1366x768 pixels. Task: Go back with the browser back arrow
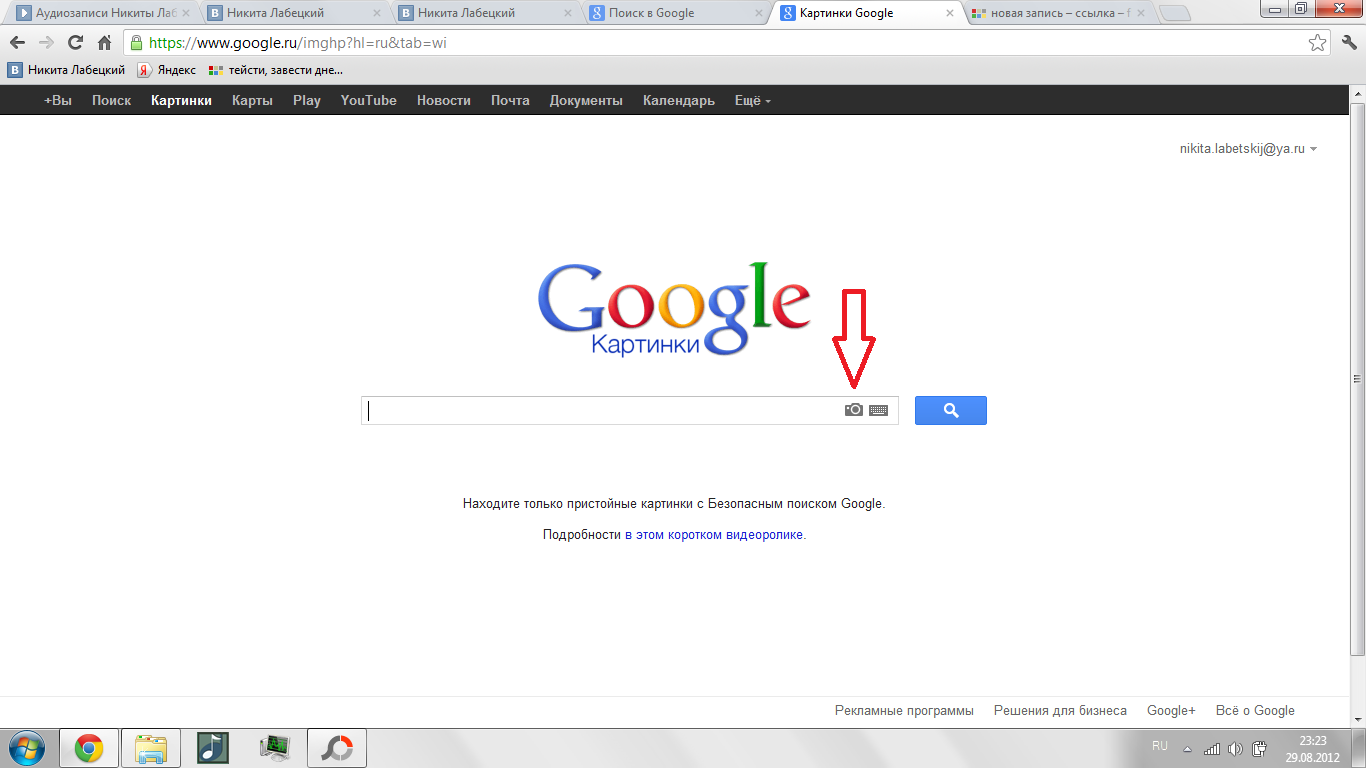(x=17, y=43)
